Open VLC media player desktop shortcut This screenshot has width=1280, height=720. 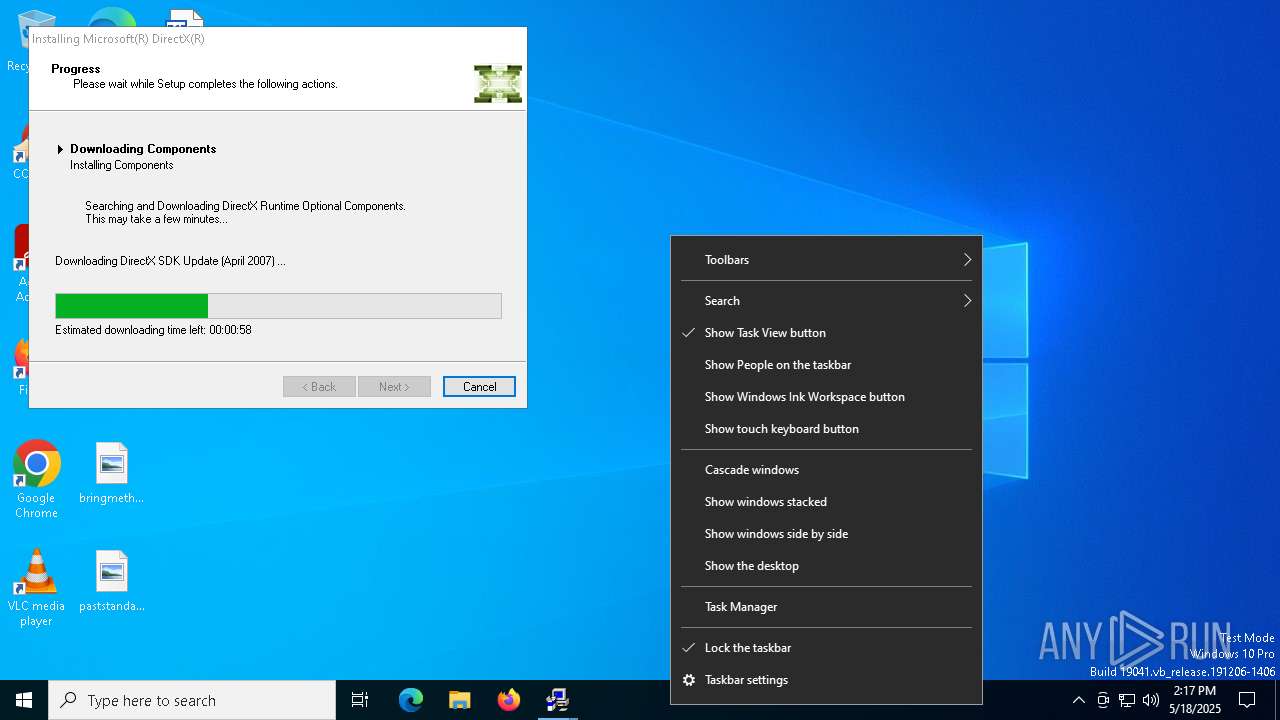pyautogui.click(x=37, y=588)
